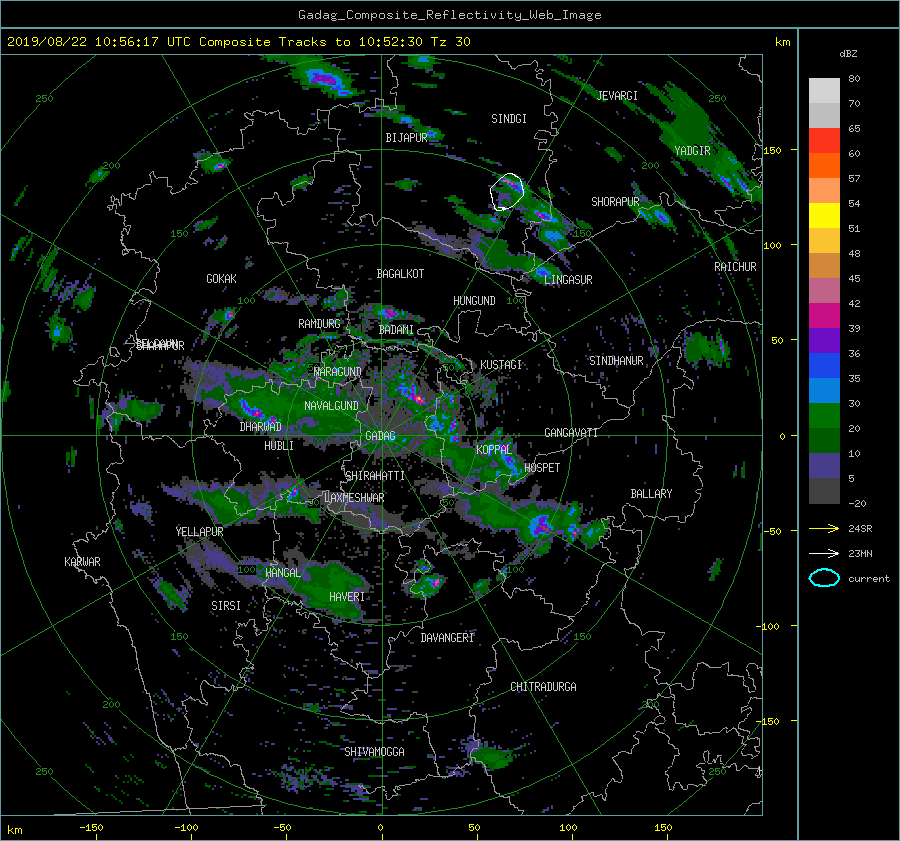The width and height of the screenshot is (900, 841).
Task: Click the NAVALGUND city label
Action: (331, 406)
